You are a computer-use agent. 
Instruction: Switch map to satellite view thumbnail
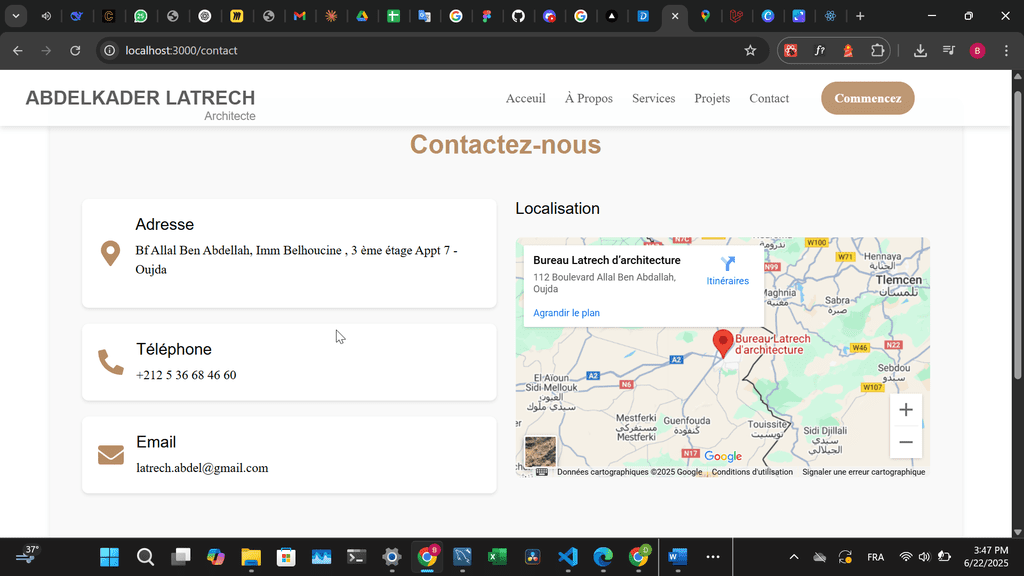(x=540, y=451)
